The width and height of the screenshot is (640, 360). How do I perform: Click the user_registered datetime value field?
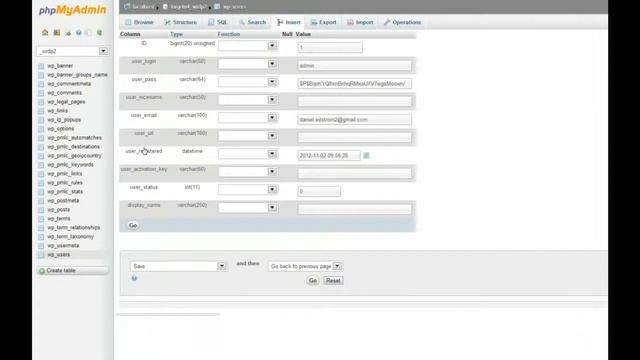pos(329,156)
